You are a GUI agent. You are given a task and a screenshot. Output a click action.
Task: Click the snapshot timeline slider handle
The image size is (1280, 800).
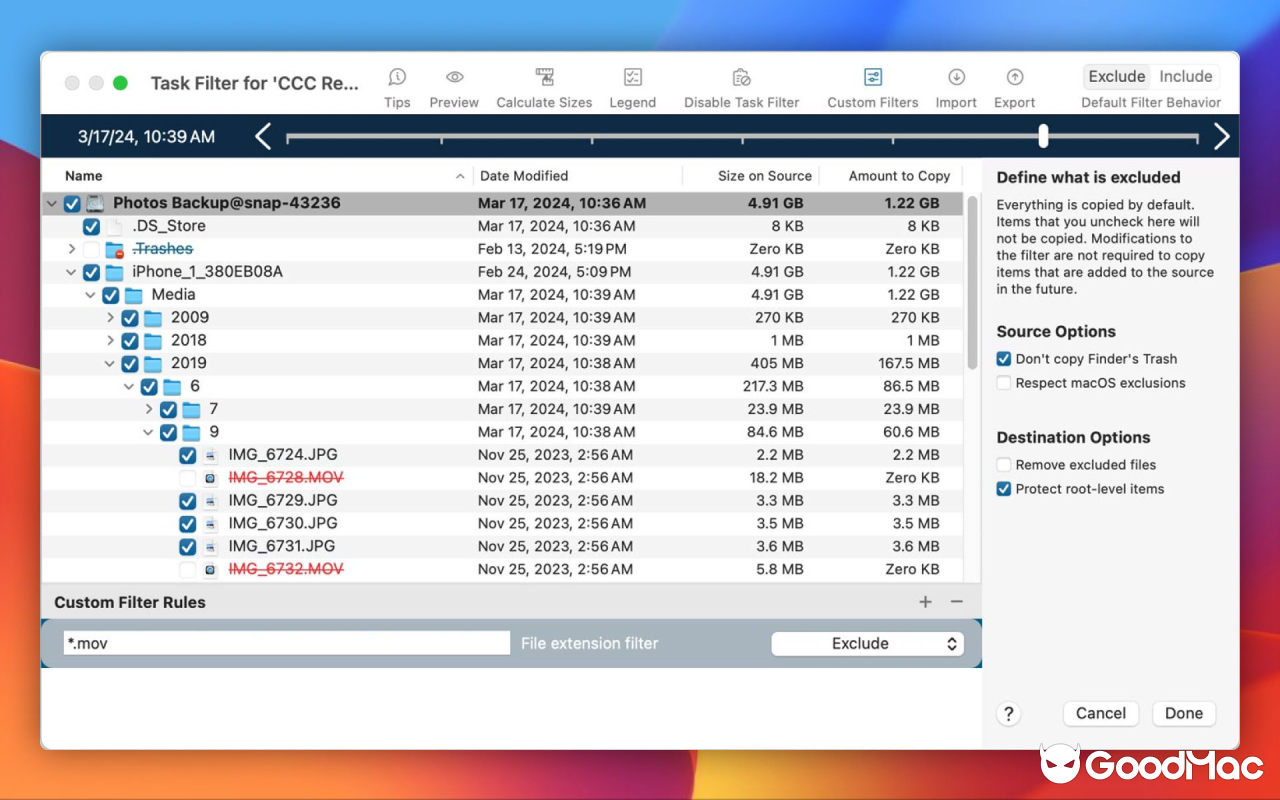pyautogui.click(x=1043, y=136)
